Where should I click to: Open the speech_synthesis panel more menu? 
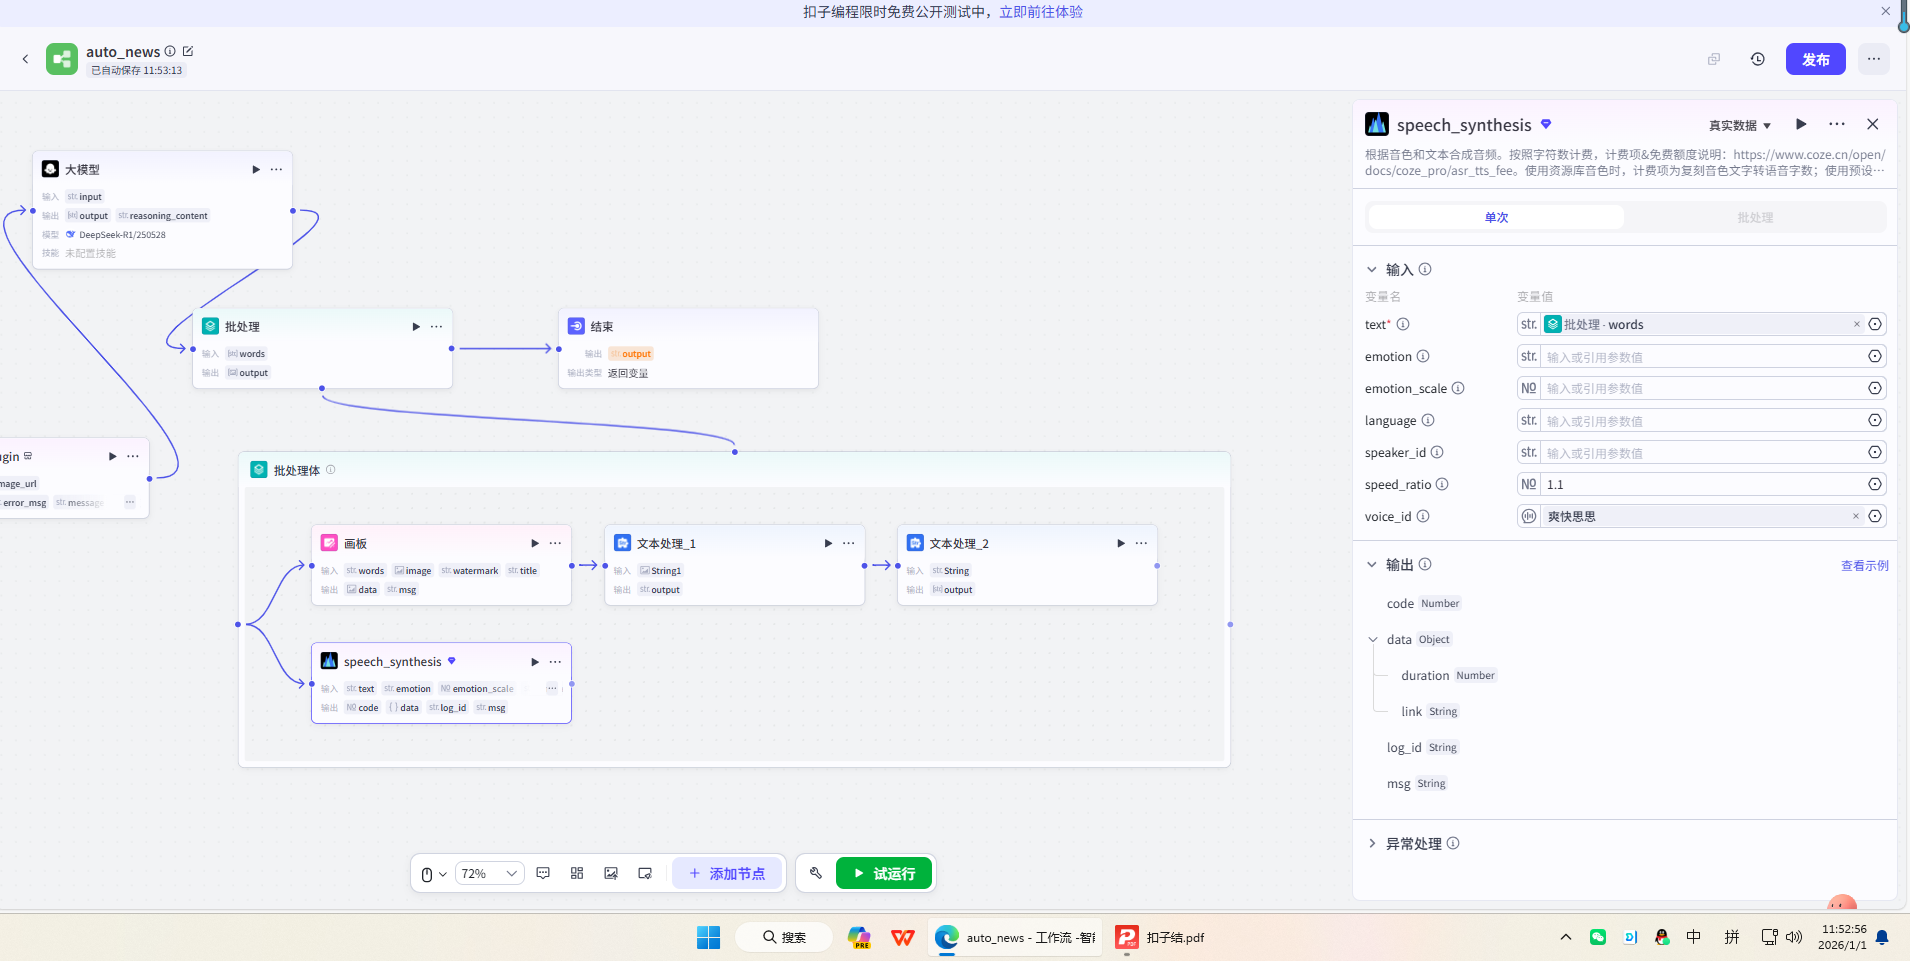click(x=1837, y=124)
